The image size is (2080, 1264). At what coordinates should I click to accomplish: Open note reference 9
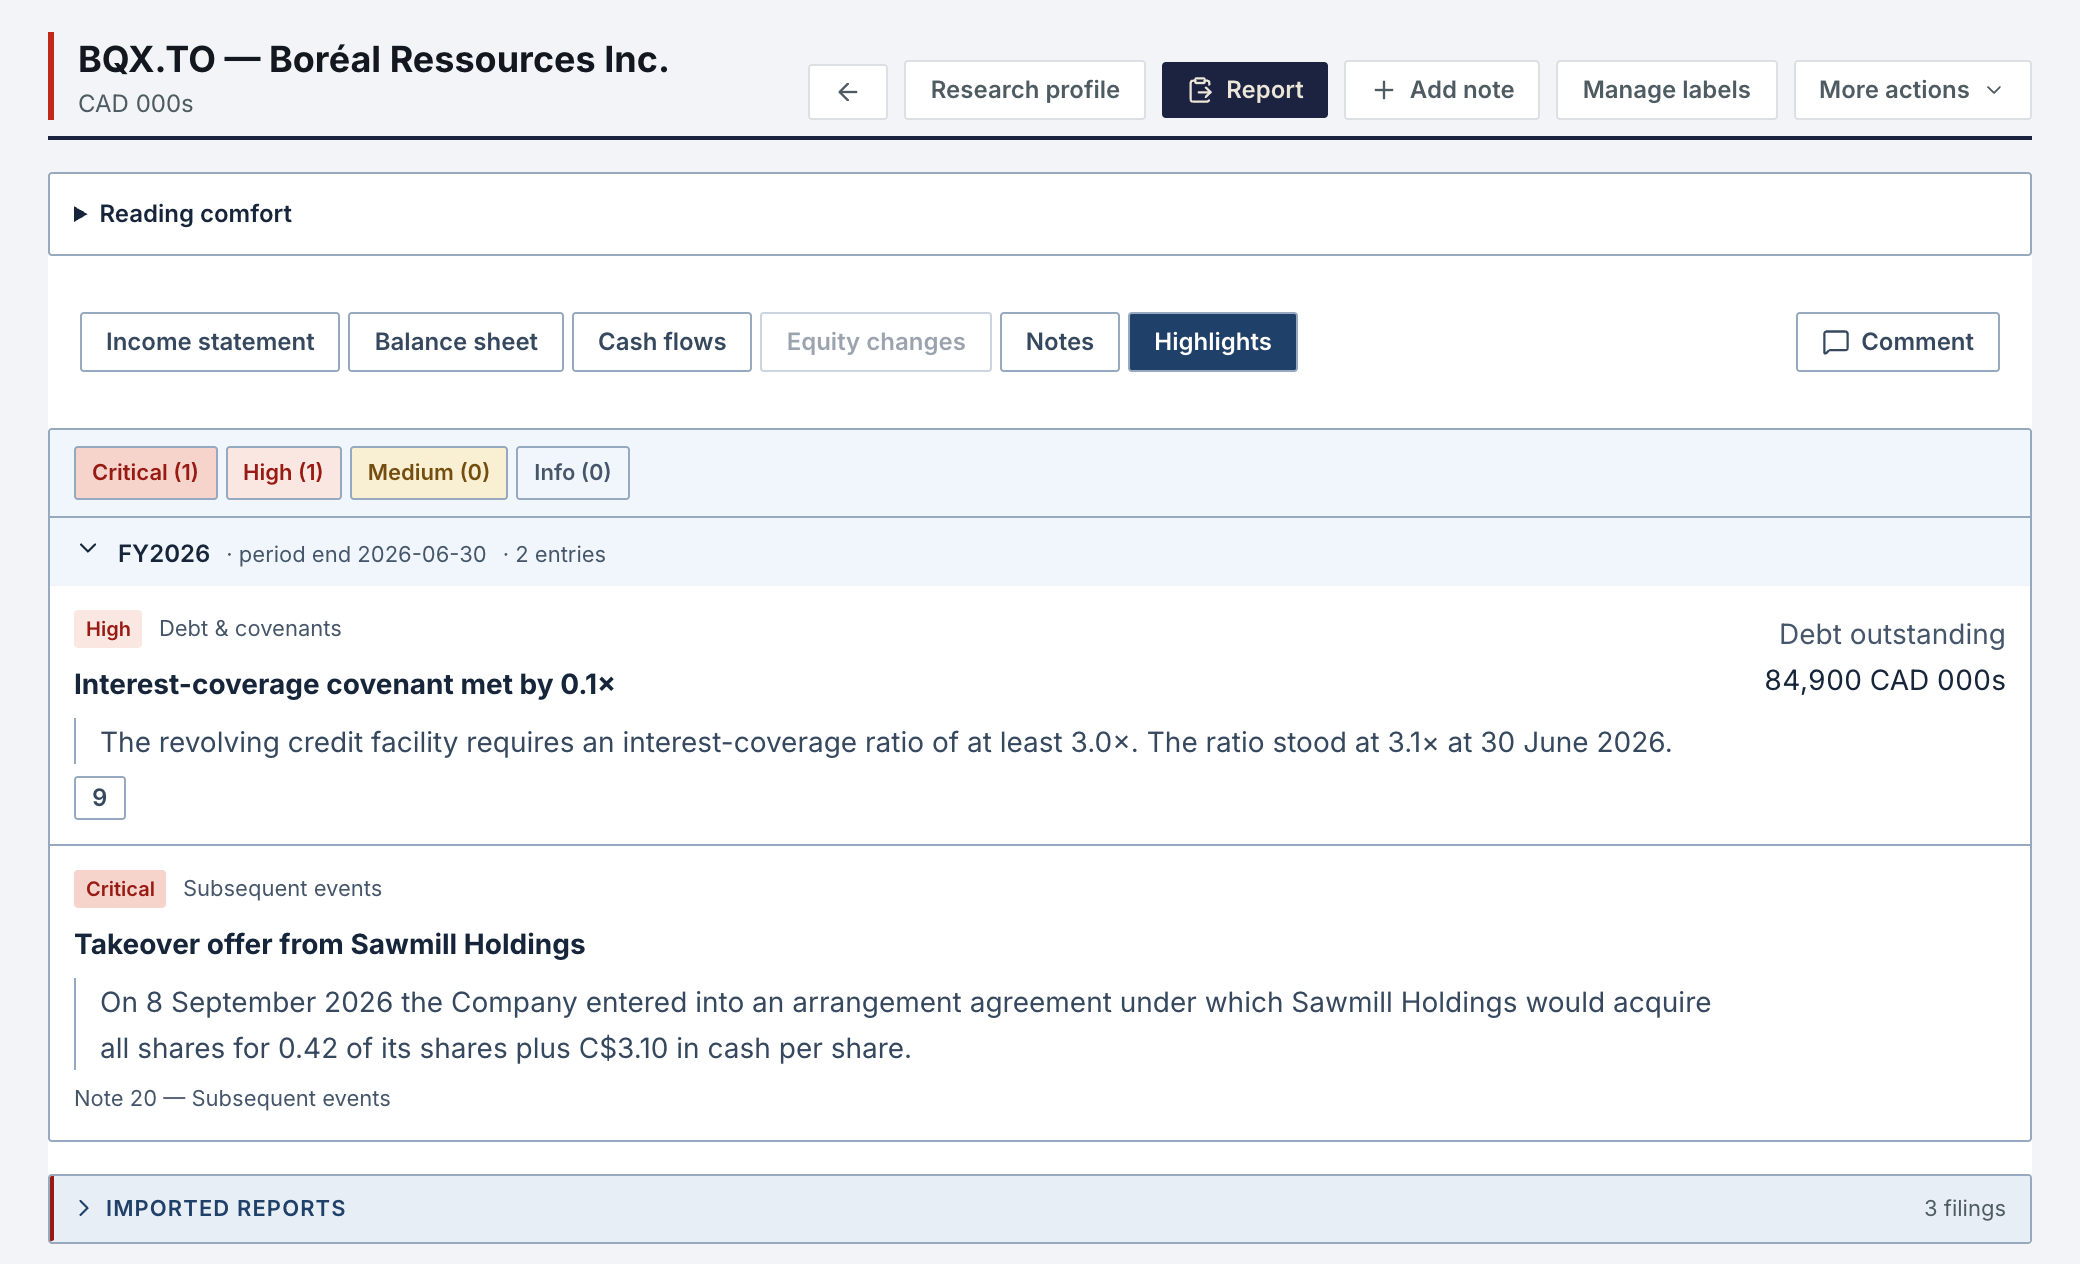click(100, 798)
